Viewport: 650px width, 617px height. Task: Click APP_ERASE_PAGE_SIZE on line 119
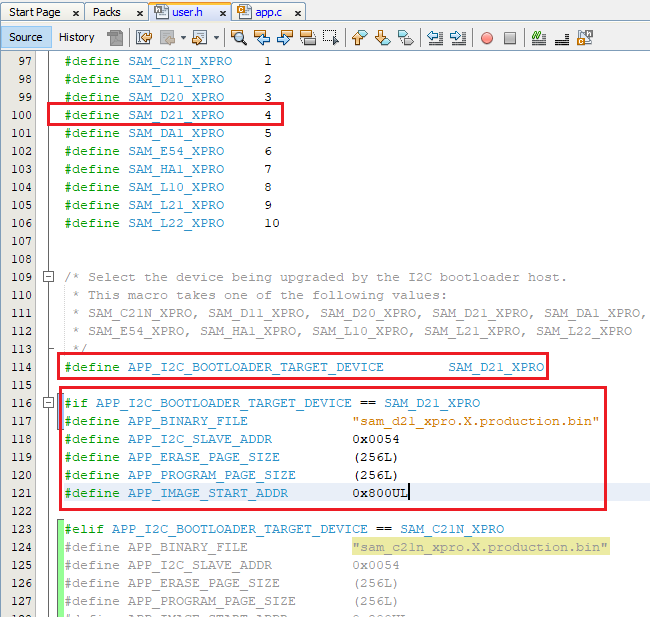click(x=204, y=457)
